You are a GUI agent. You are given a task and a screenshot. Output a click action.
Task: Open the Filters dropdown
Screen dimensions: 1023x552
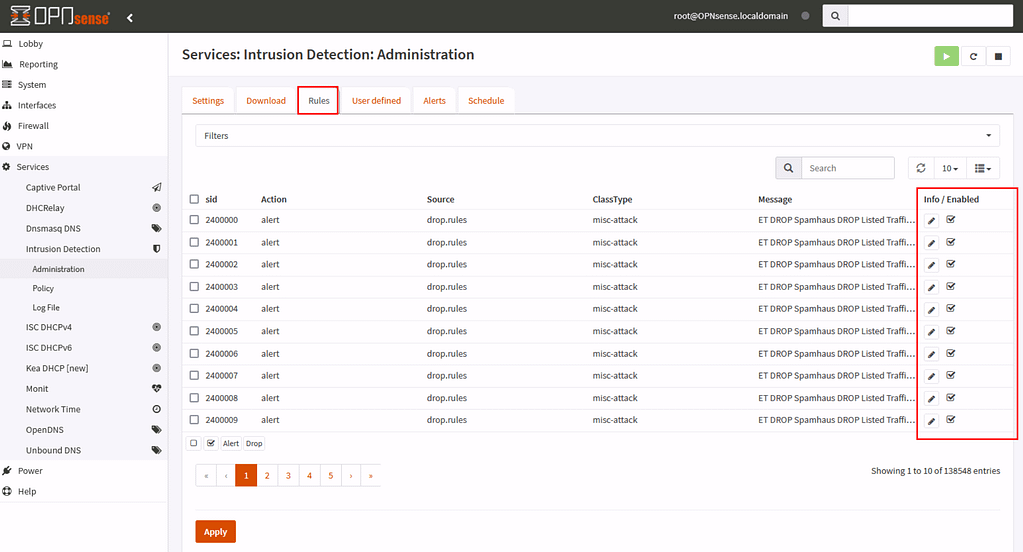(597, 136)
